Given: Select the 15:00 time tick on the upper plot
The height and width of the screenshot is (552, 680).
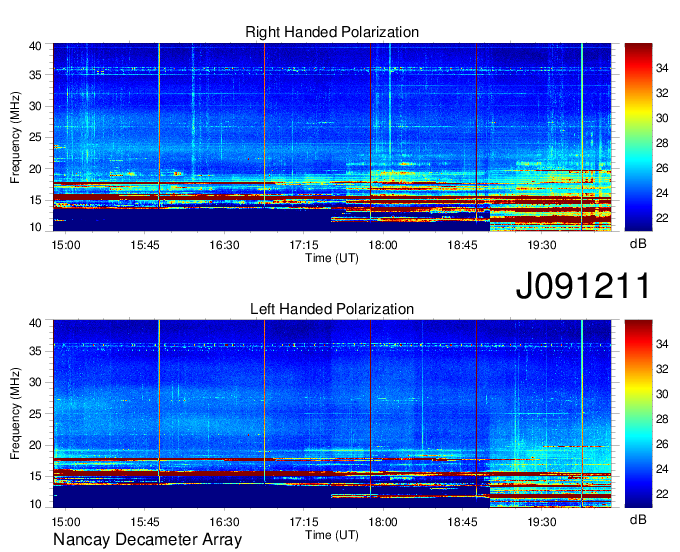Looking at the screenshot, I should click(x=66, y=245).
